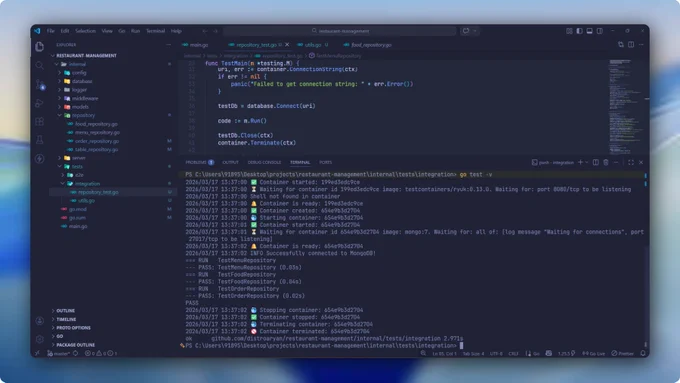
Task: Open the Testing flask view
Action: click(39, 140)
